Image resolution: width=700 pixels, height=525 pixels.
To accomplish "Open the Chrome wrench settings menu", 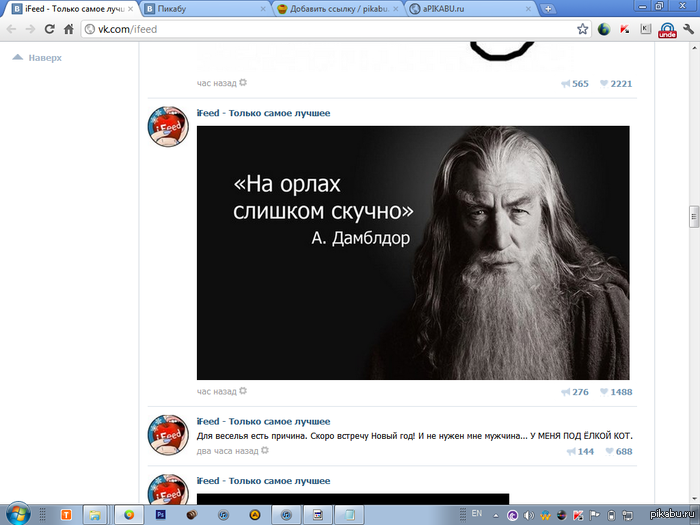I will [x=688, y=29].
